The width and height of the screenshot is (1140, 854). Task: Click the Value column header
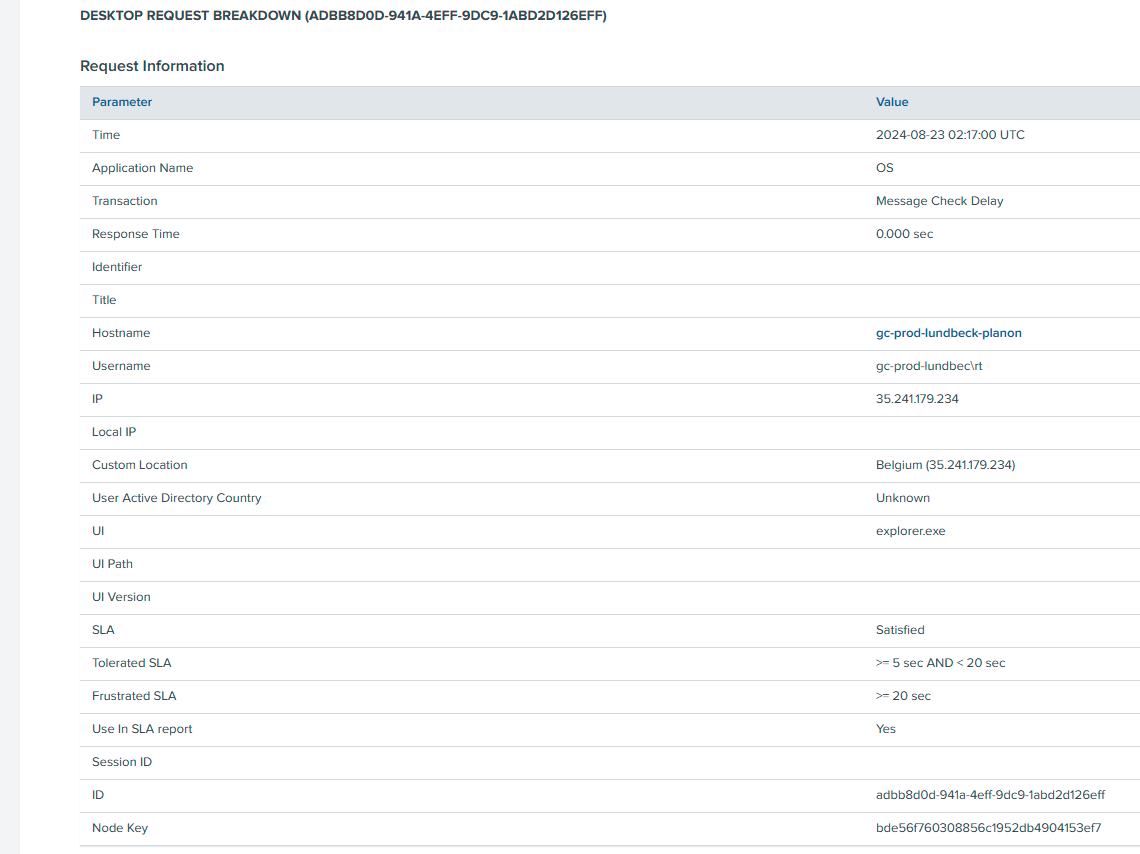point(892,102)
